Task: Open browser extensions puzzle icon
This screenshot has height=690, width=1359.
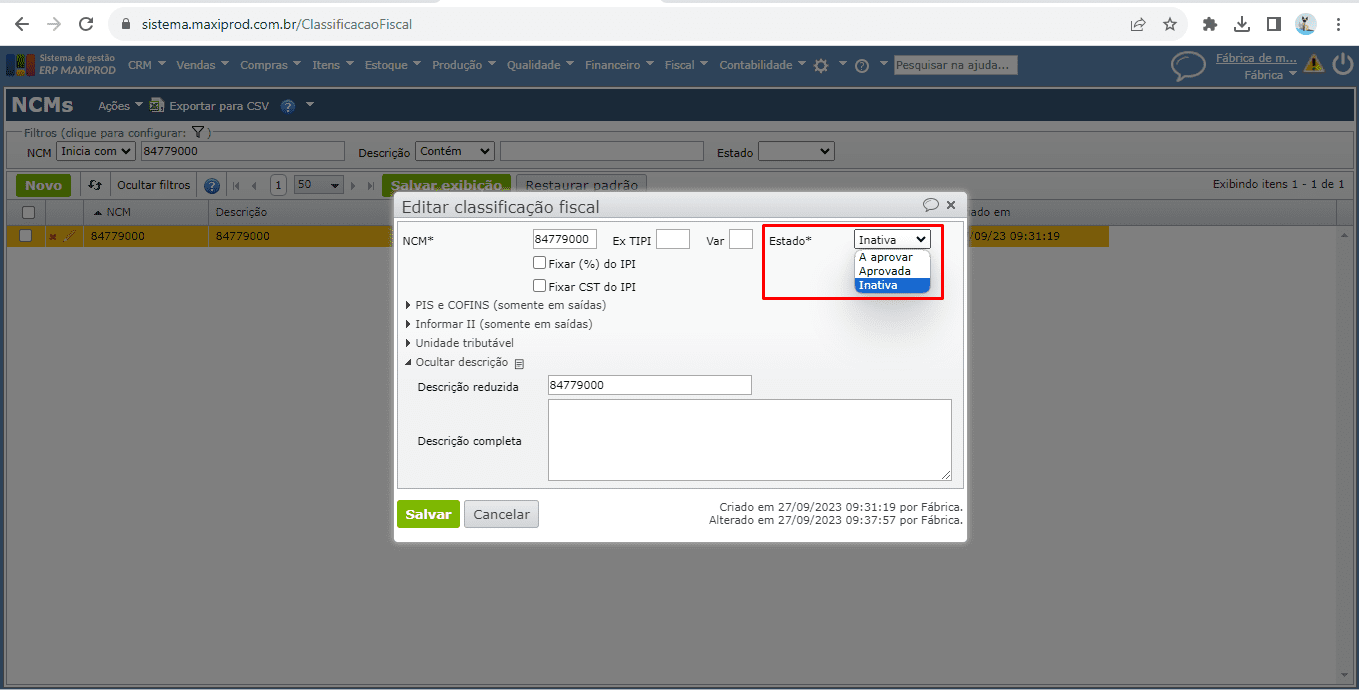Action: pyautogui.click(x=1210, y=24)
